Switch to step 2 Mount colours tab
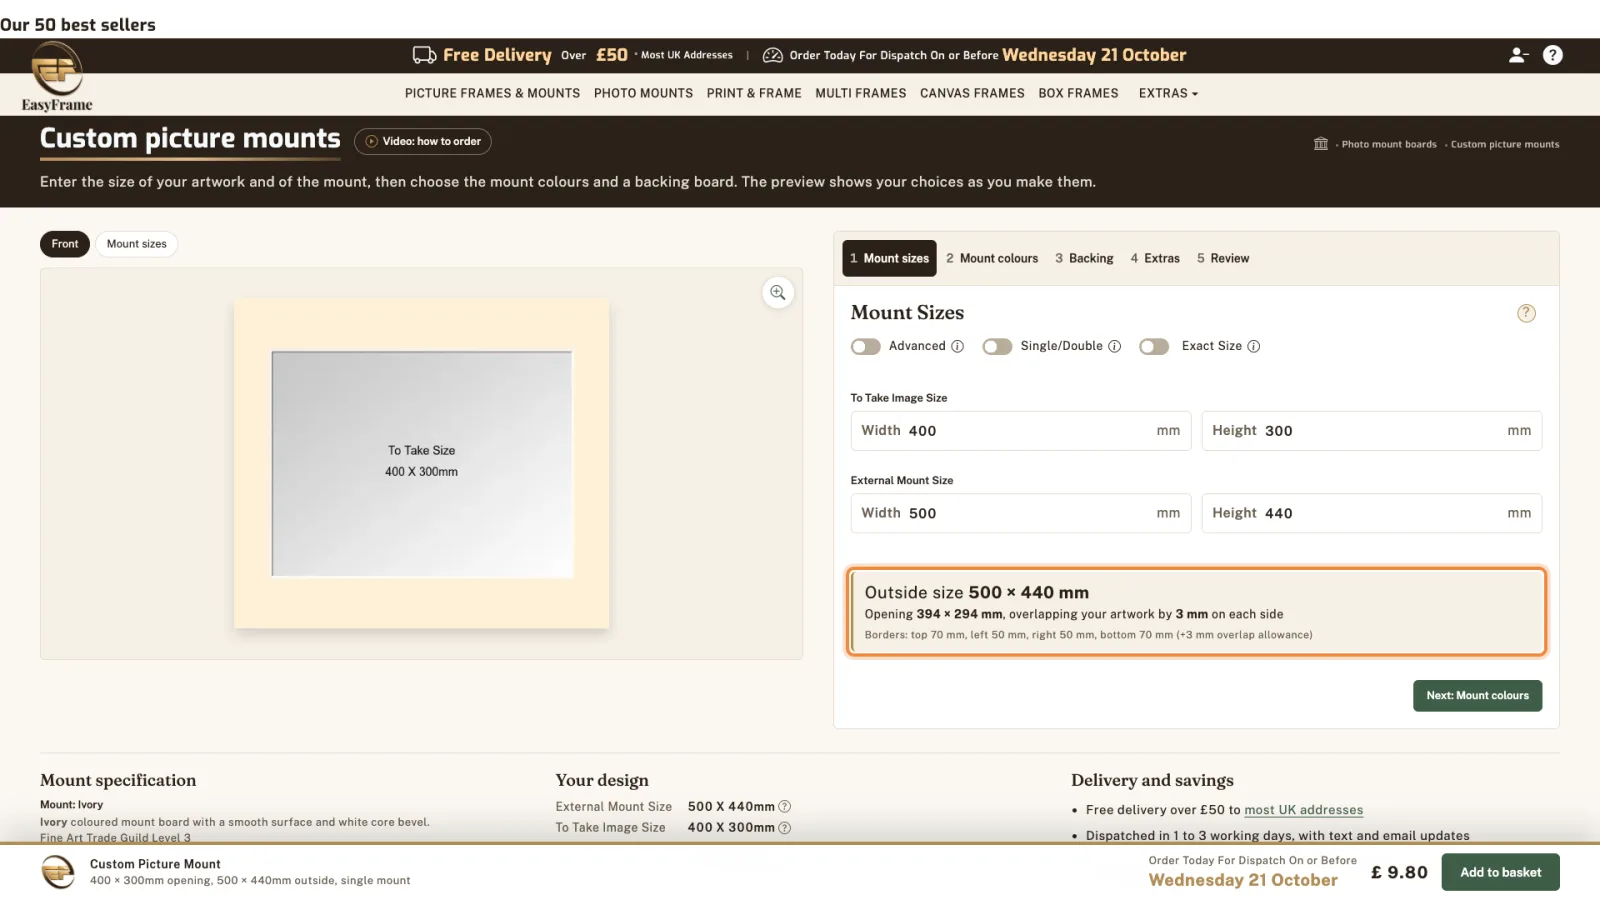 pyautogui.click(x=992, y=258)
